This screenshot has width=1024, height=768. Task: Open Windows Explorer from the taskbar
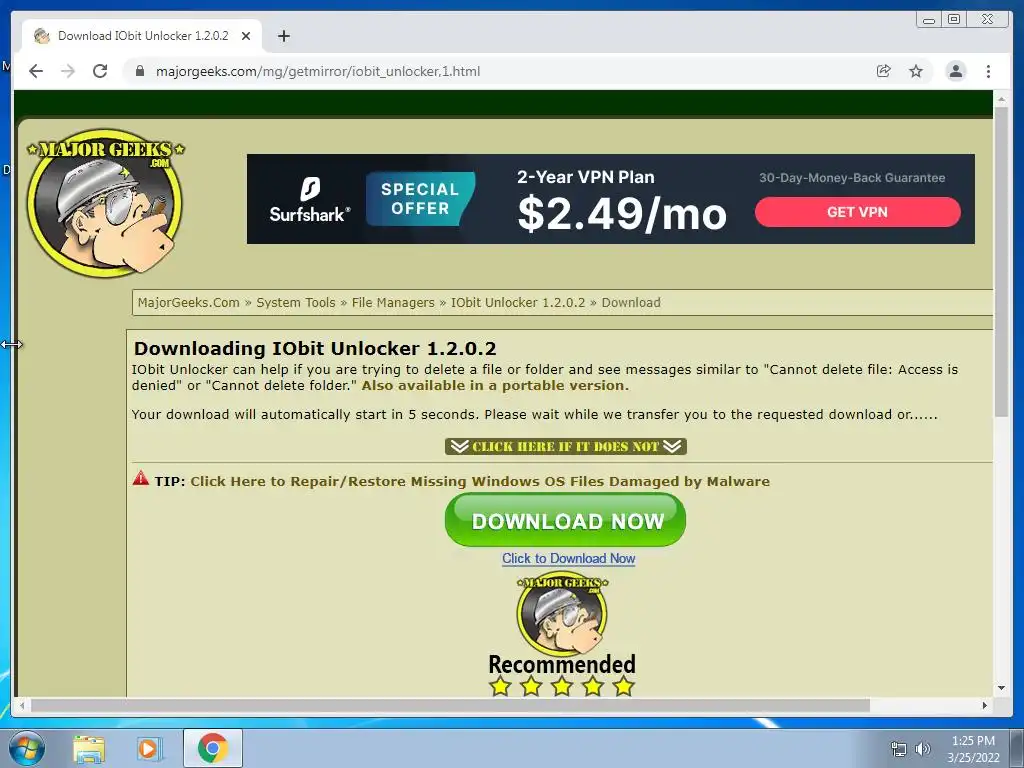89,748
